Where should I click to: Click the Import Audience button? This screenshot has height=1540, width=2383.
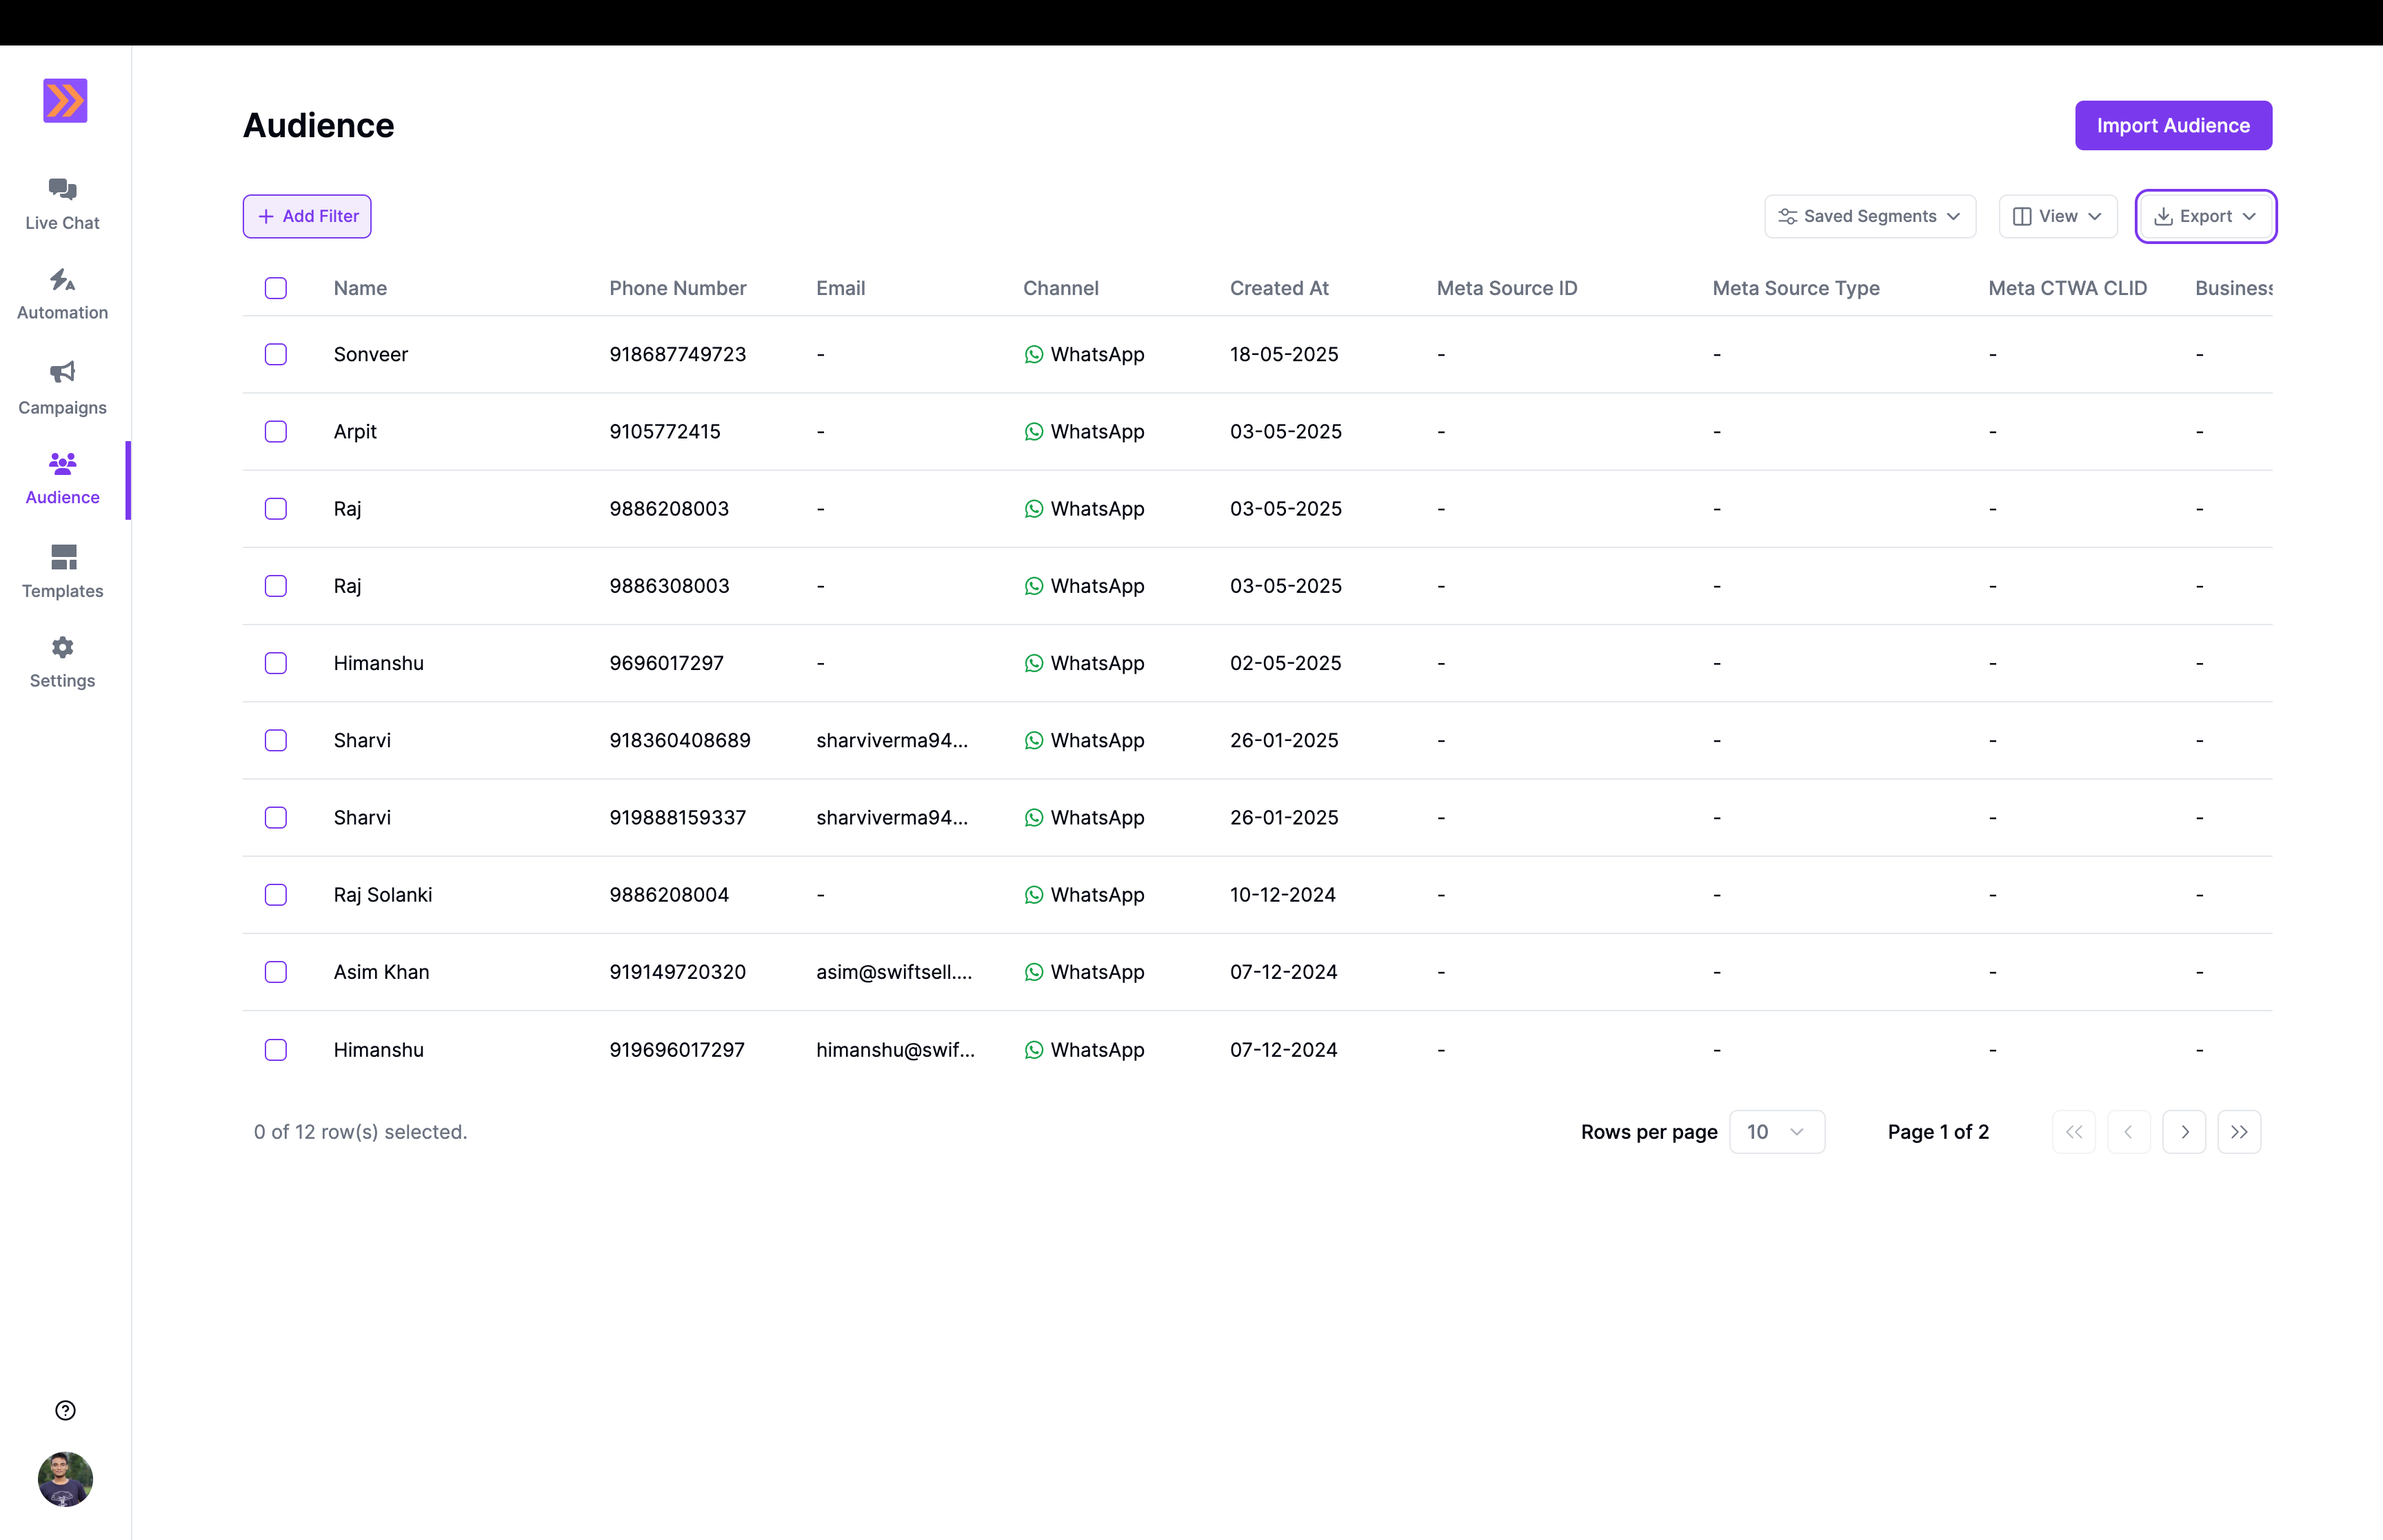[x=2173, y=125]
